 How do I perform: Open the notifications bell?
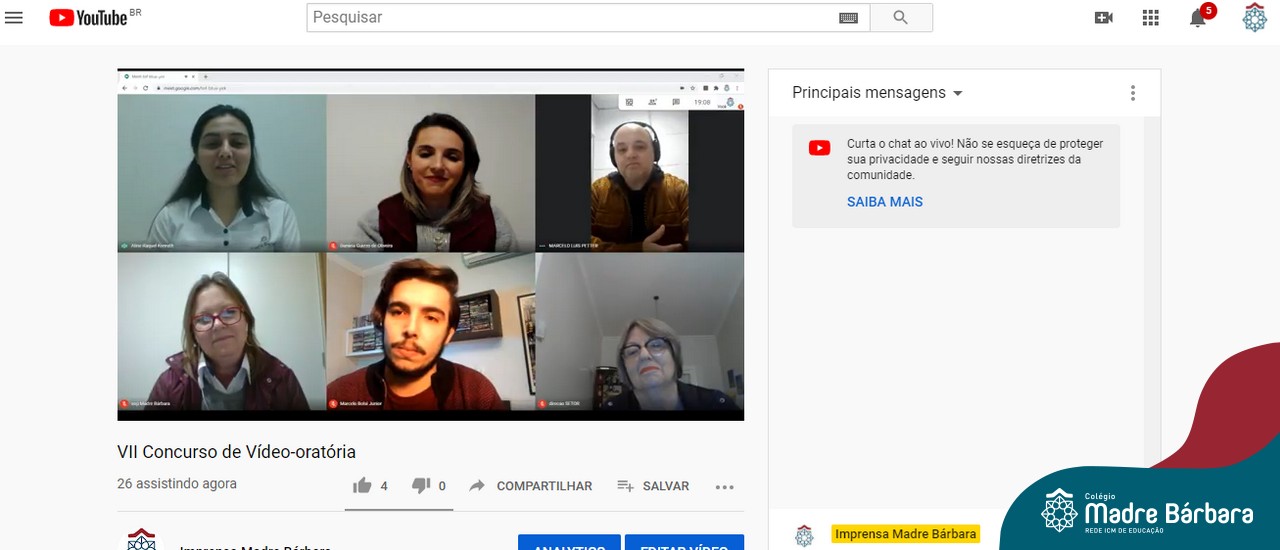[1197, 18]
